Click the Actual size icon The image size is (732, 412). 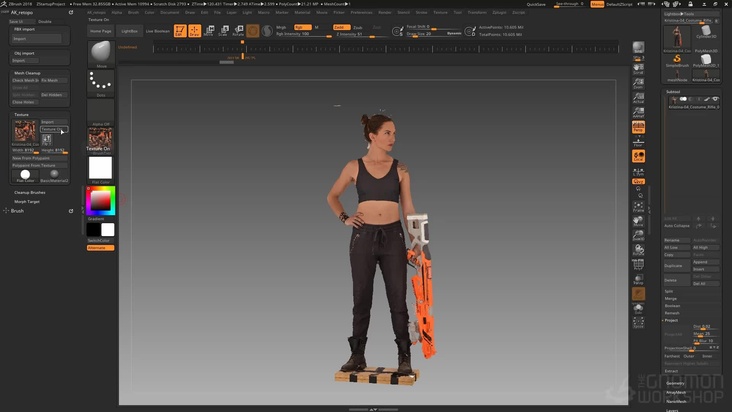[x=638, y=98]
